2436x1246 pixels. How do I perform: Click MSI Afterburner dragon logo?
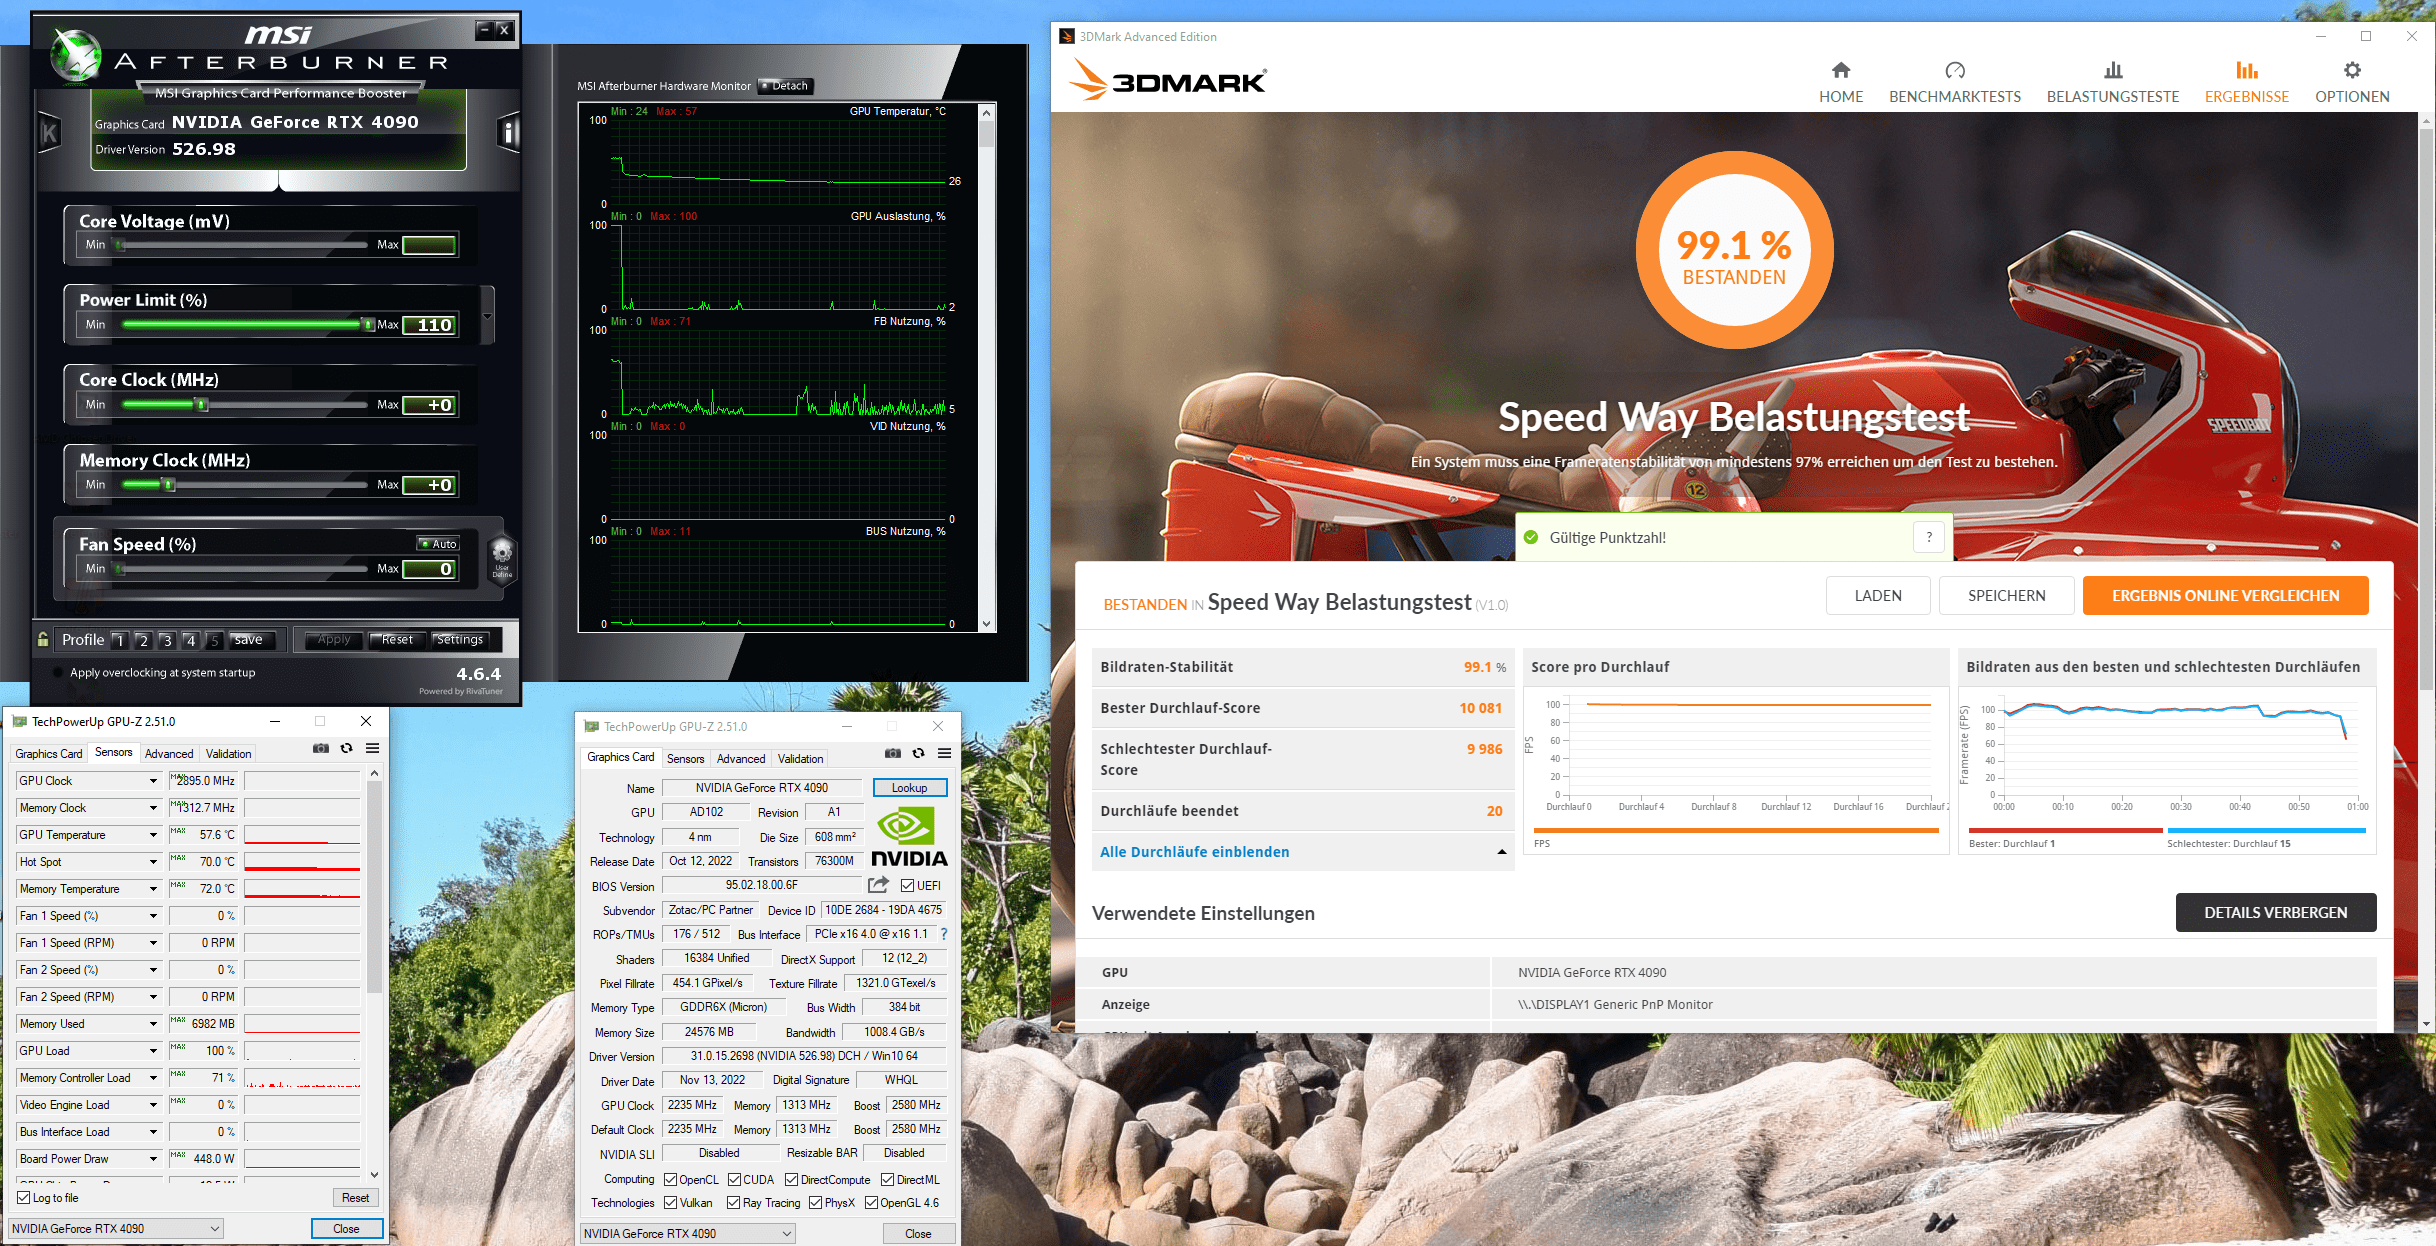(x=76, y=56)
